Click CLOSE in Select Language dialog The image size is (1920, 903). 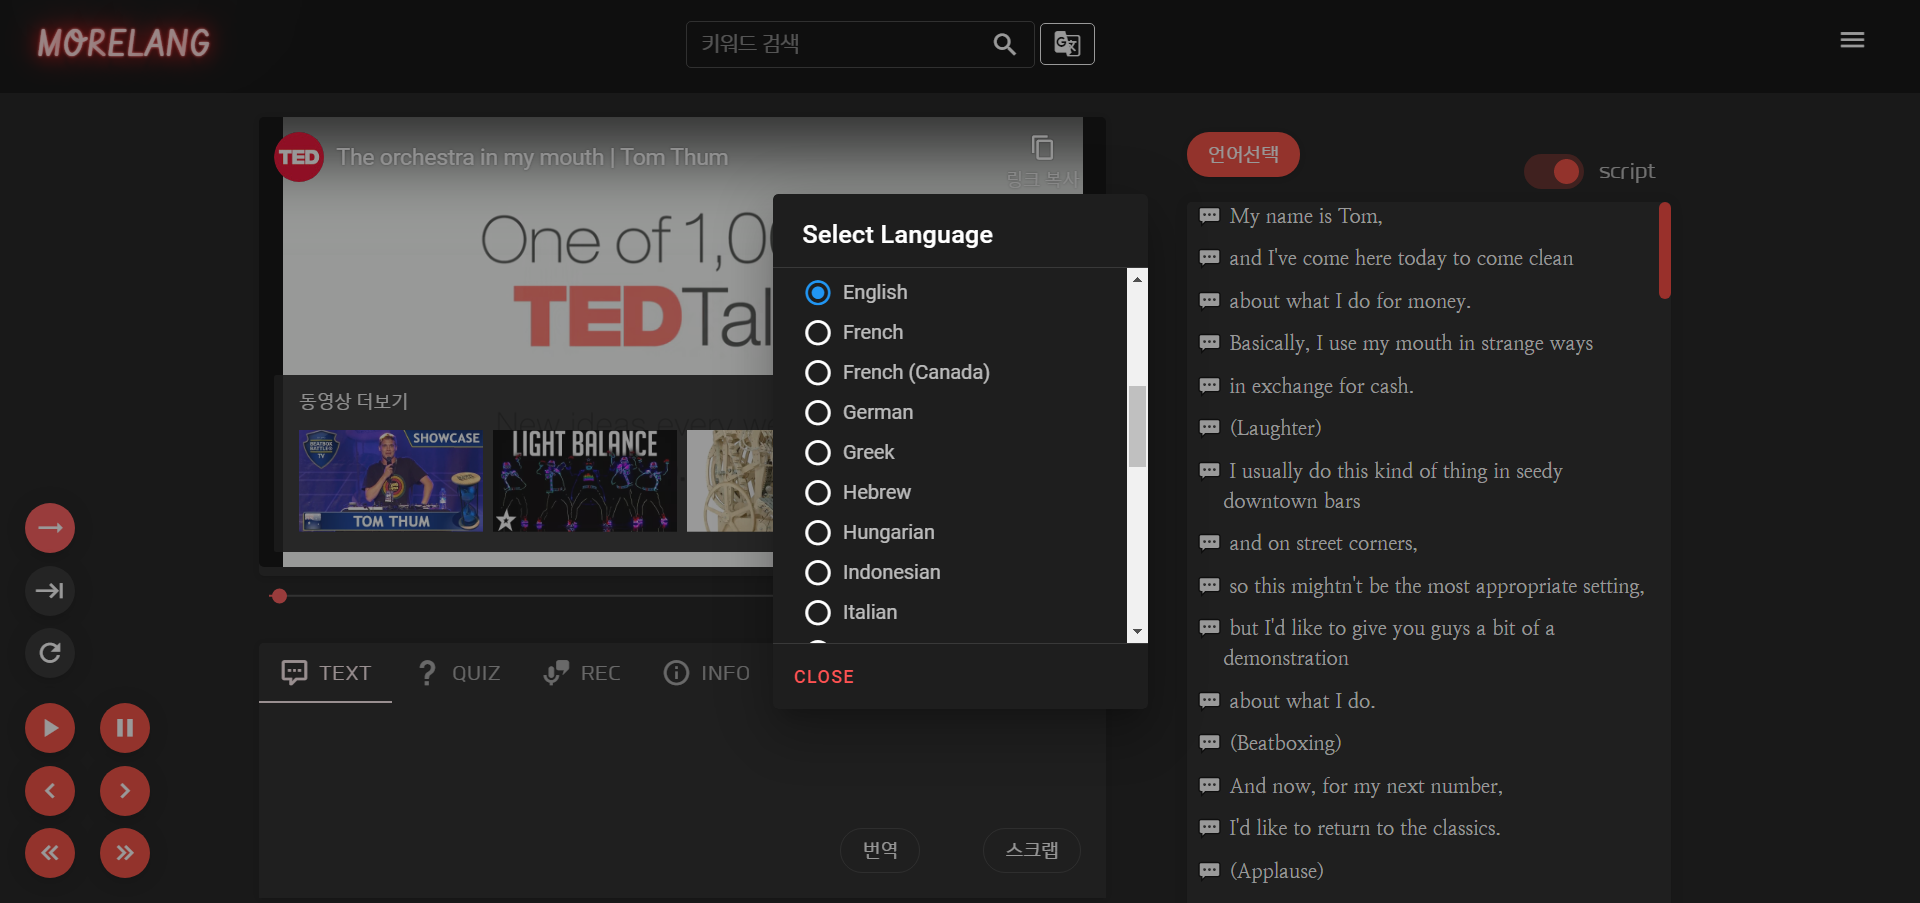click(x=824, y=677)
